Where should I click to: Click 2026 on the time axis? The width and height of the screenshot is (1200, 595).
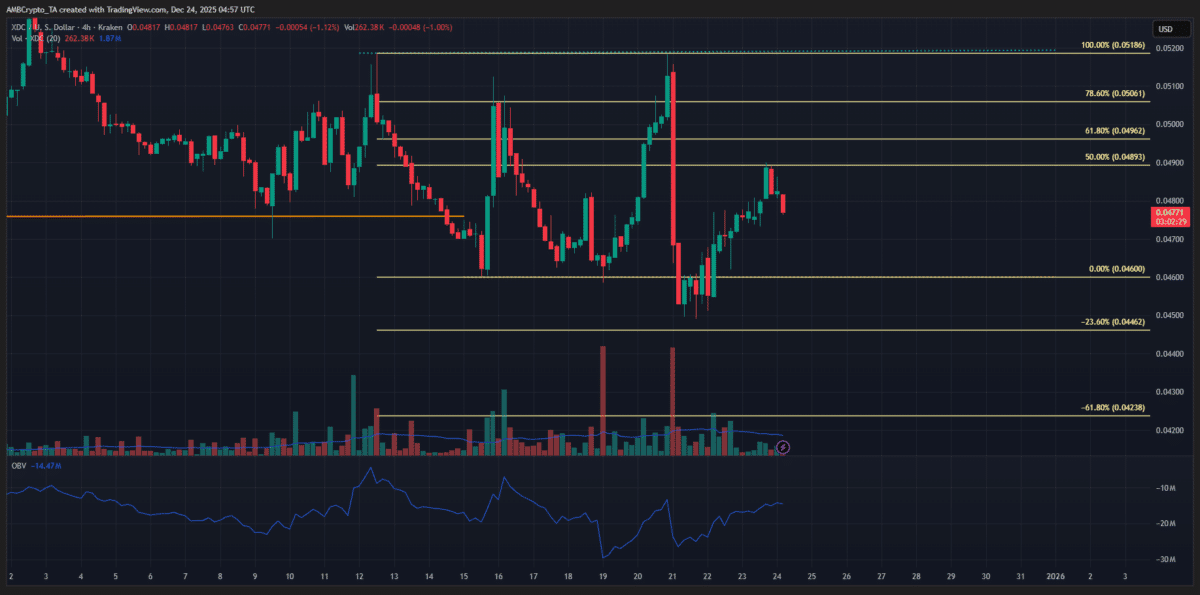pos(1055,577)
